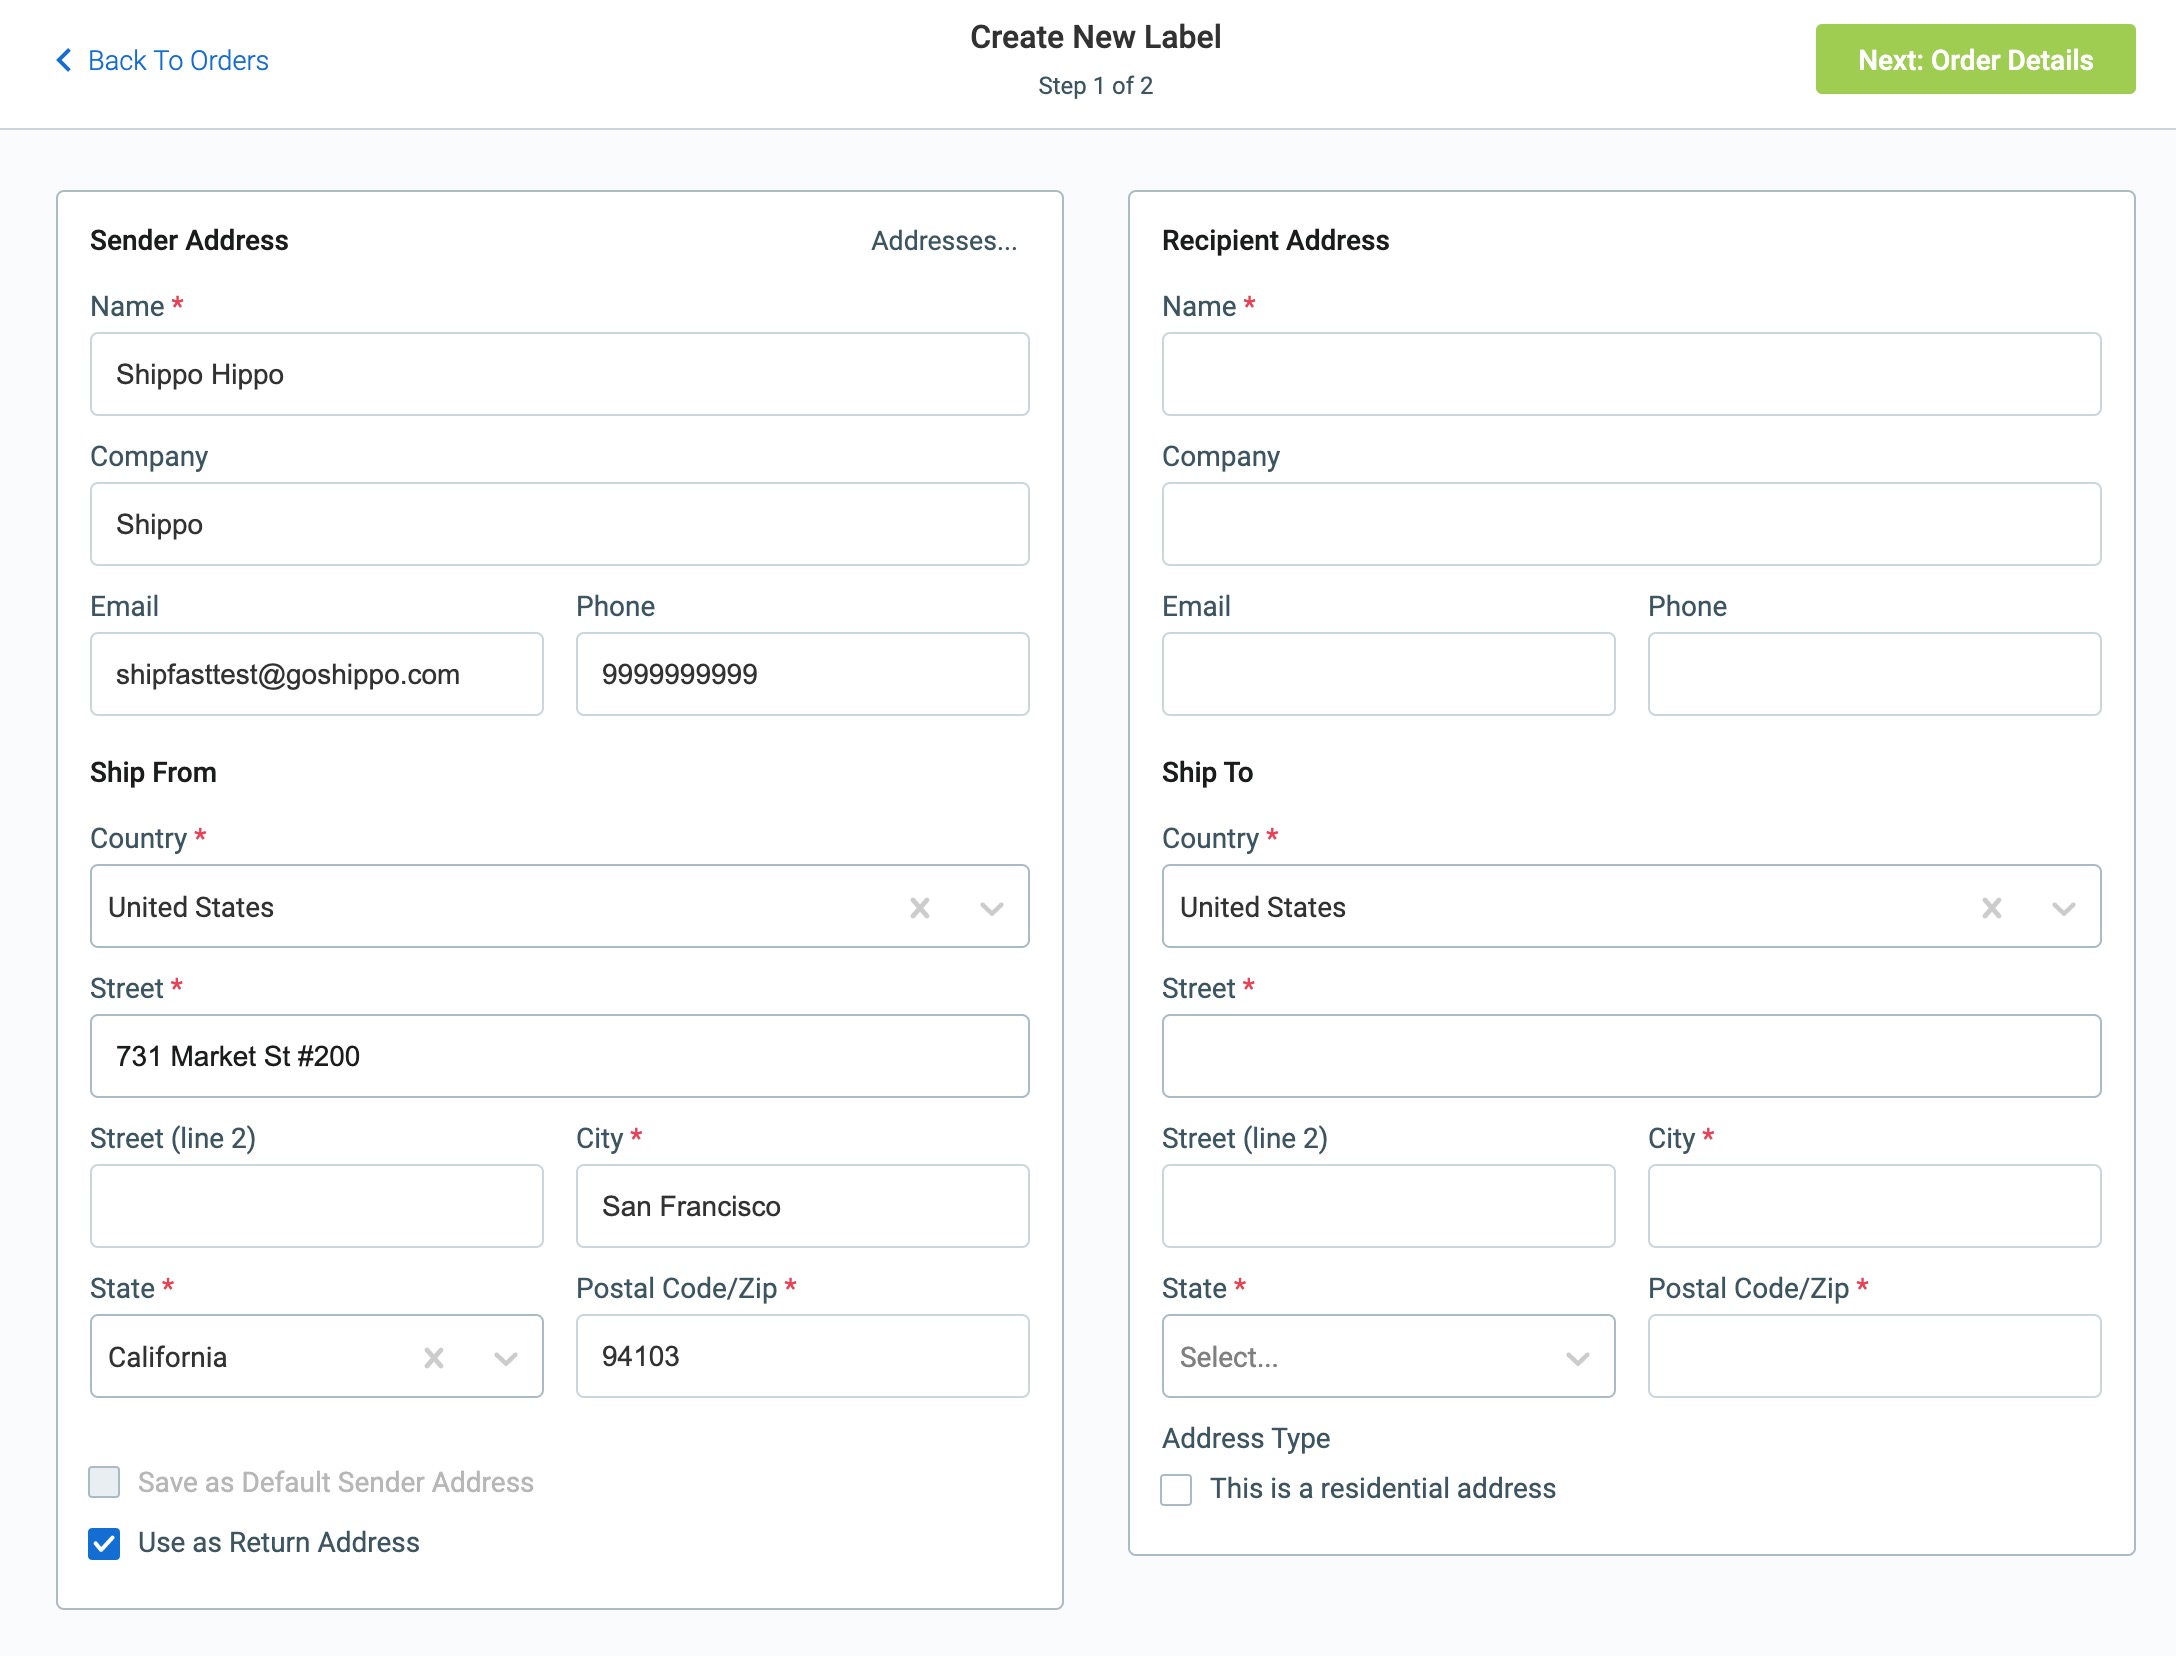The width and height of the screenshot is (2176, 1656).
Task: Click Use as Return Address label text
Action: tap(279, 1542)
